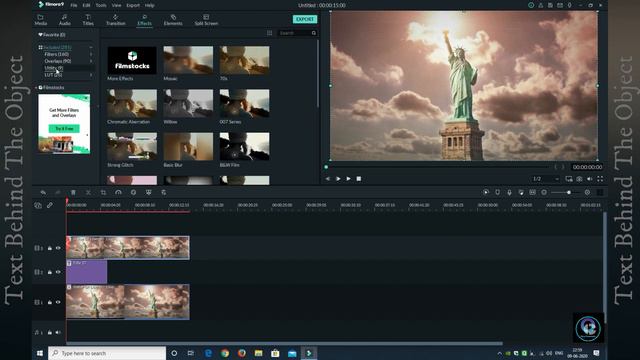Click the Filmora9 logo
Image resolution: width=640 pixels, height=360 pixels.
[51, 4]
